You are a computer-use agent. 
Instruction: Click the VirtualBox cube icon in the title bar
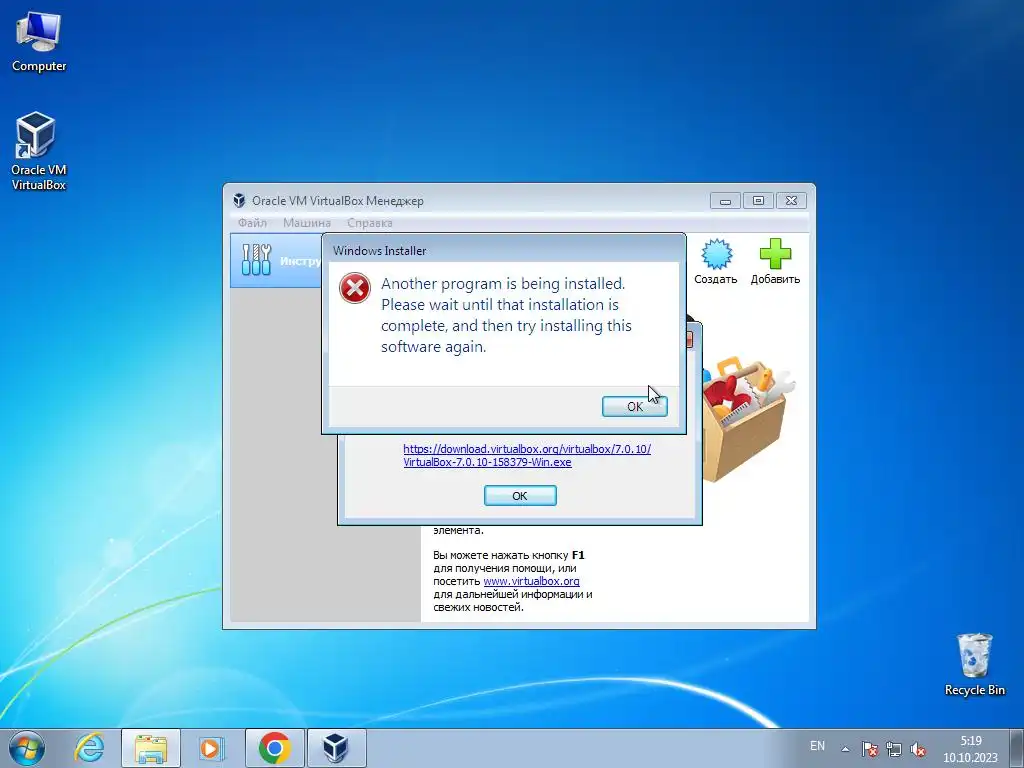240,200
